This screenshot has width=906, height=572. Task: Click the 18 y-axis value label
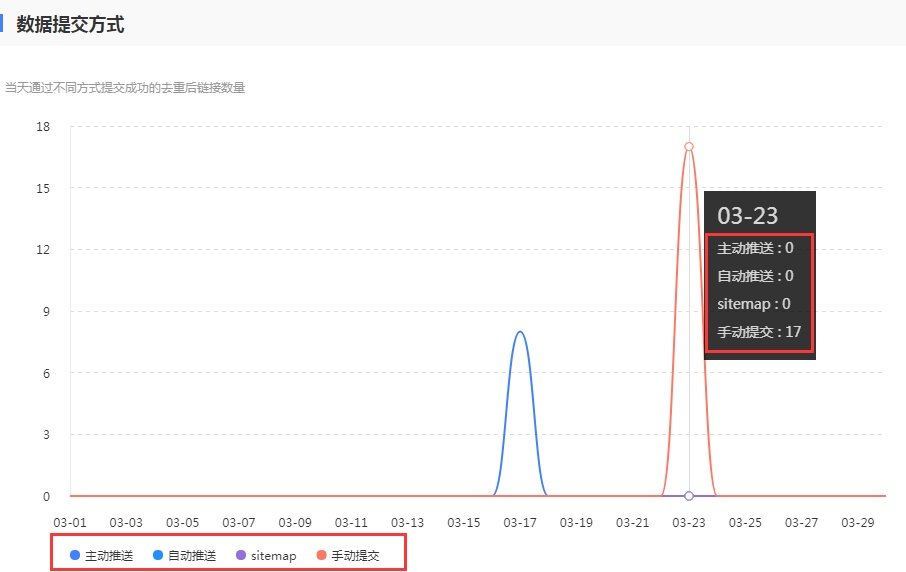(43, 126)
